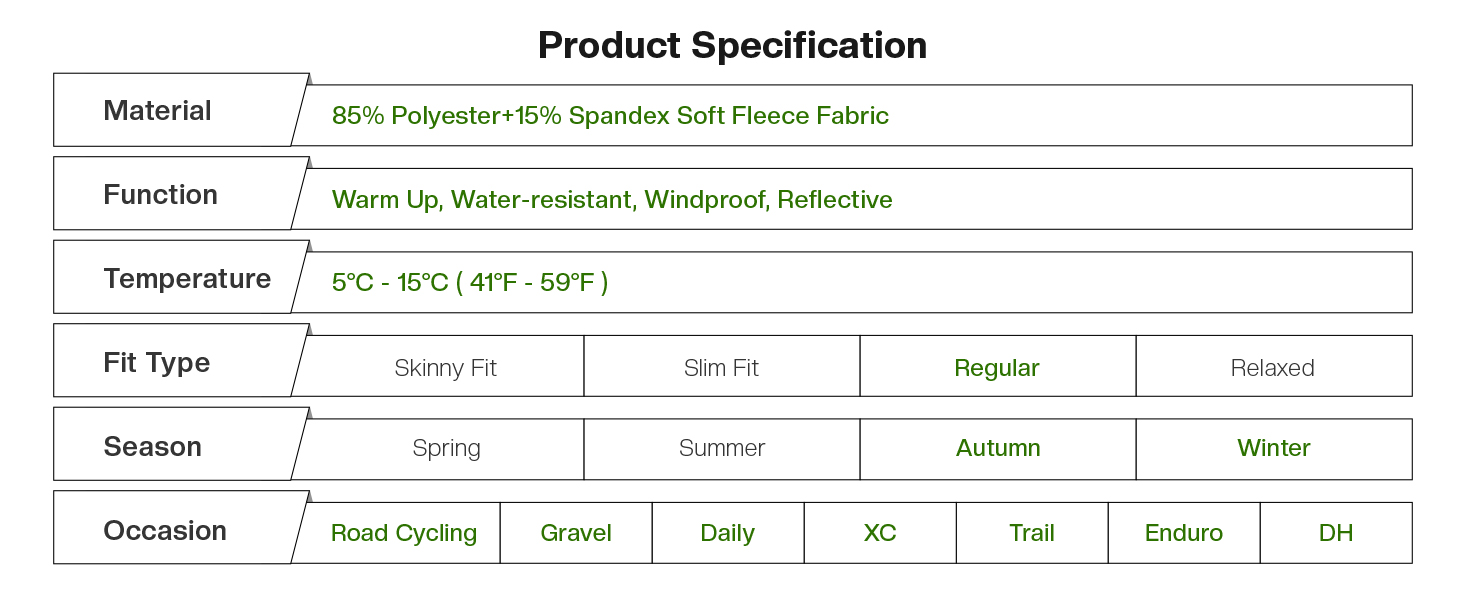Select the Enduro occasion cell
The height and width of the screenshot is (600, 1464).
[1183, 533]
